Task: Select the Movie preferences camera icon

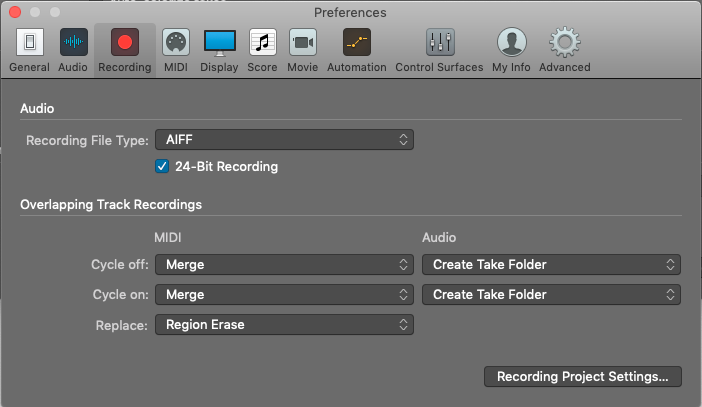Action: pyautogui.click(x=303, y=44)
